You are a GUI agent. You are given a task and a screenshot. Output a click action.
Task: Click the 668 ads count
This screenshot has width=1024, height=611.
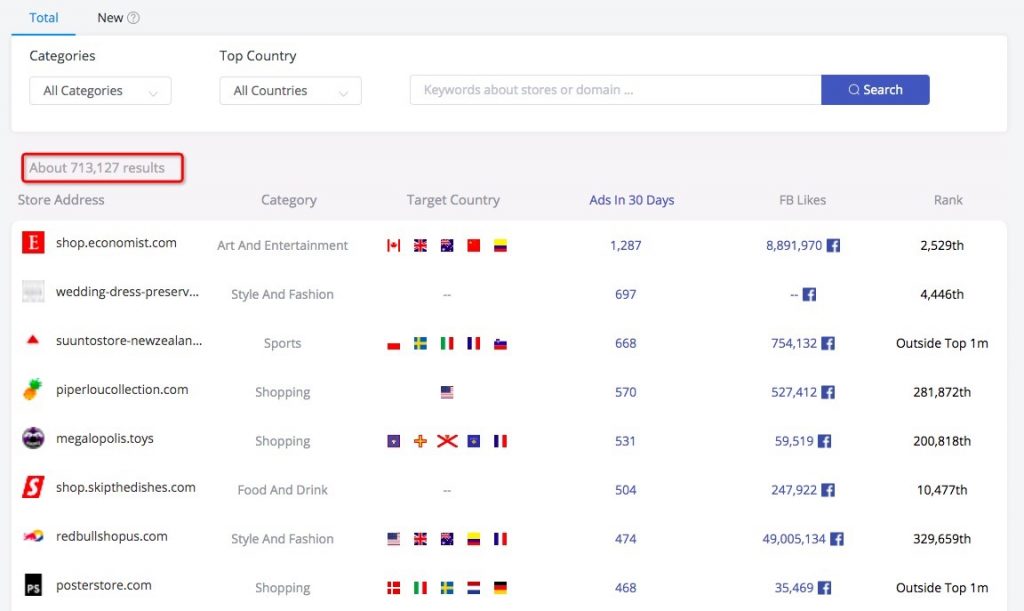click(x=626, y=343)
